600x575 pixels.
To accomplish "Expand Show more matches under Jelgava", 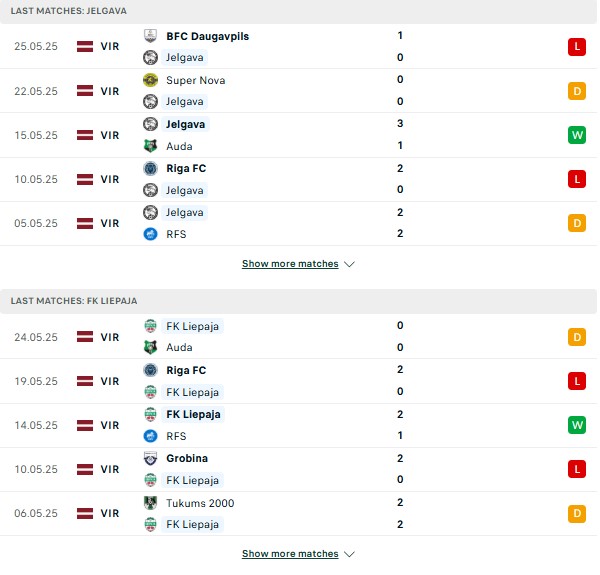I will tap(290, 264).
